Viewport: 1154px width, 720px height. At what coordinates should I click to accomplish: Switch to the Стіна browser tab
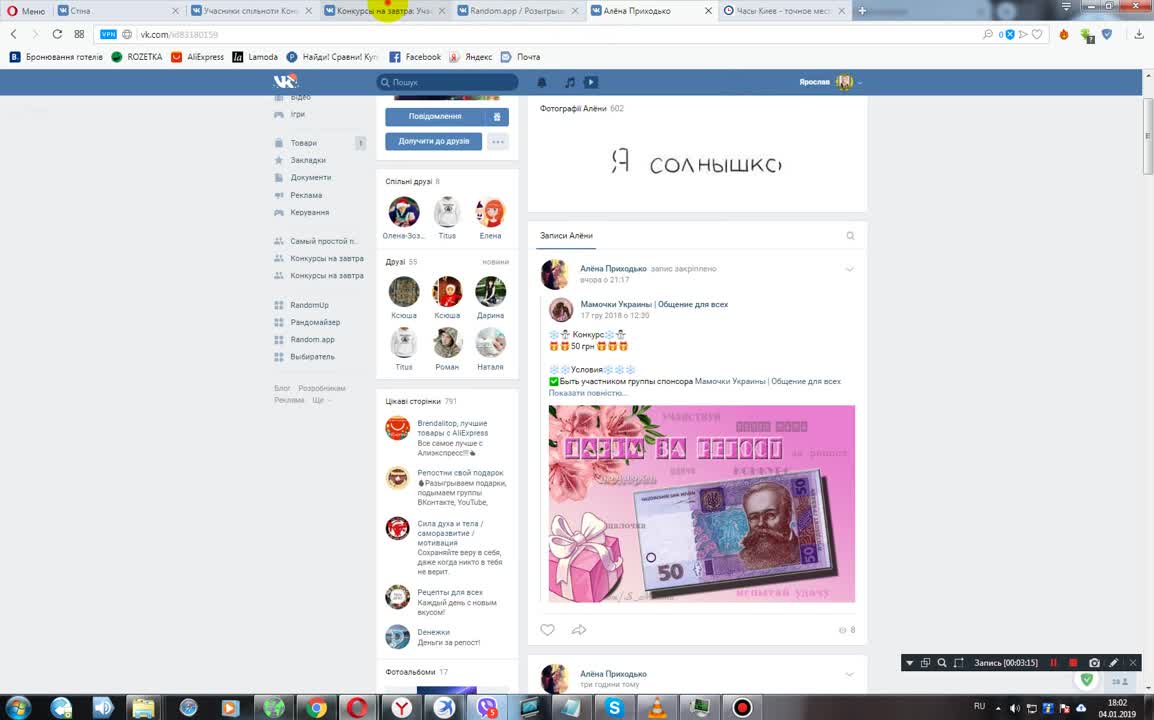pos(118,11)
